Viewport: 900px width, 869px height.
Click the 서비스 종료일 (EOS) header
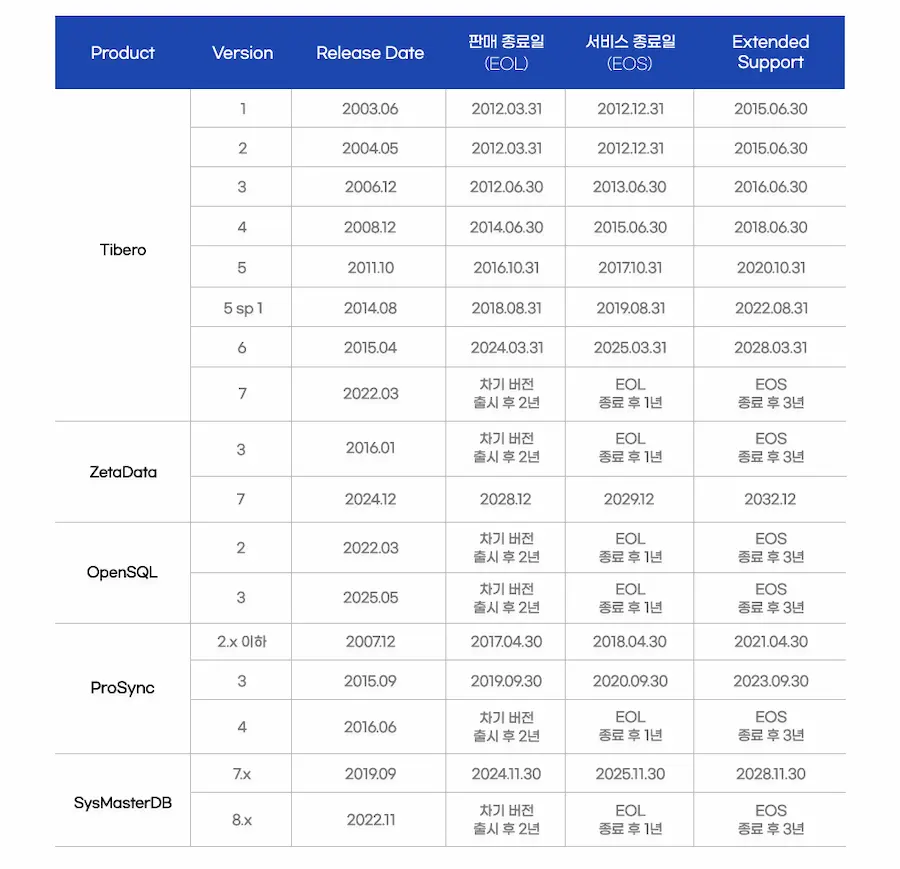(x=630, y=52)
